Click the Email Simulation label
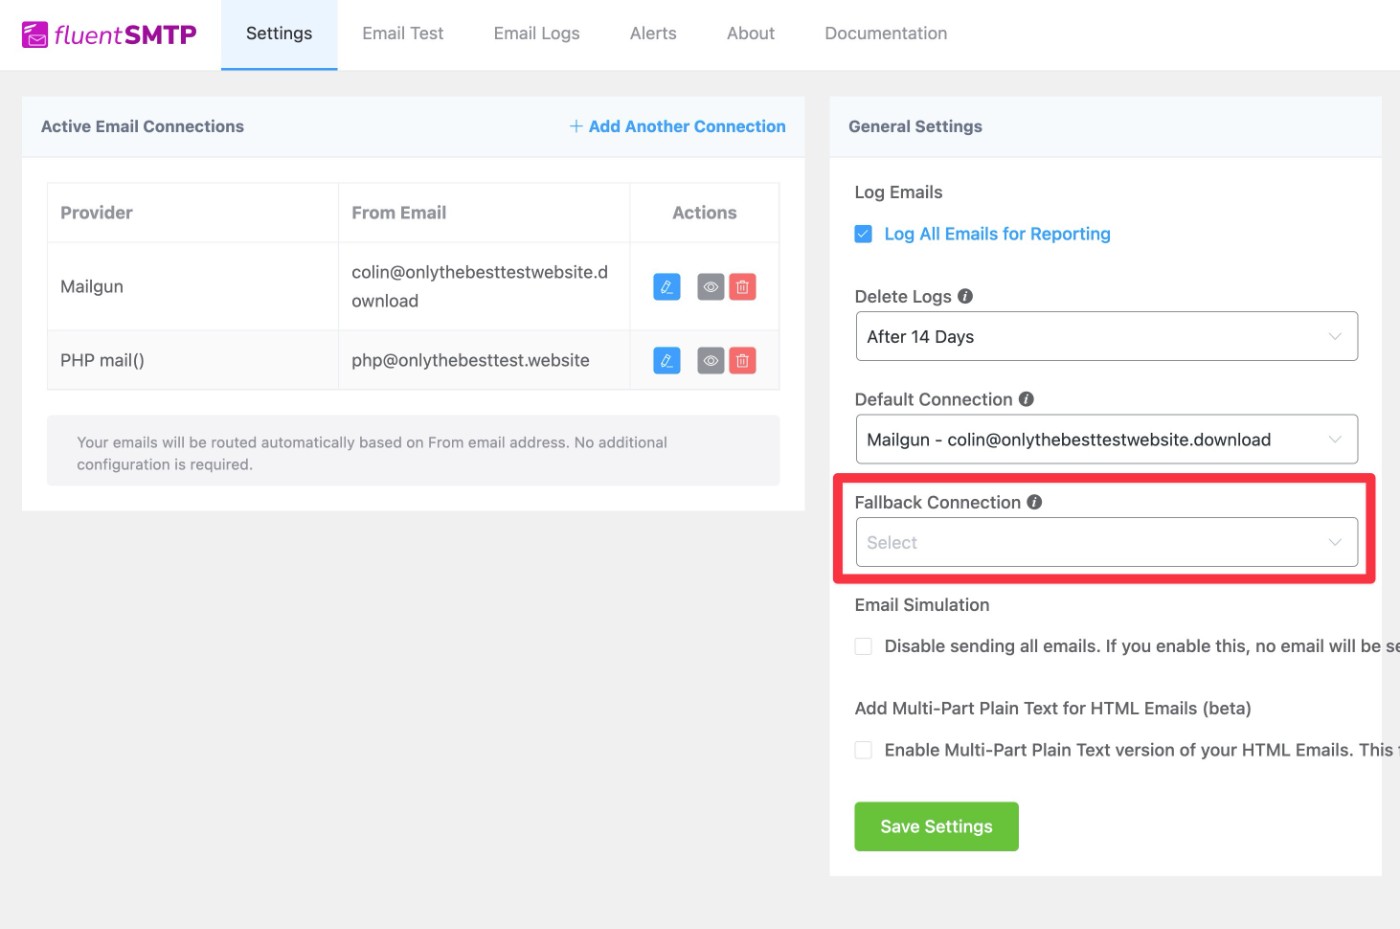This screenshot has width=1400, height=929. coord(922,605)
